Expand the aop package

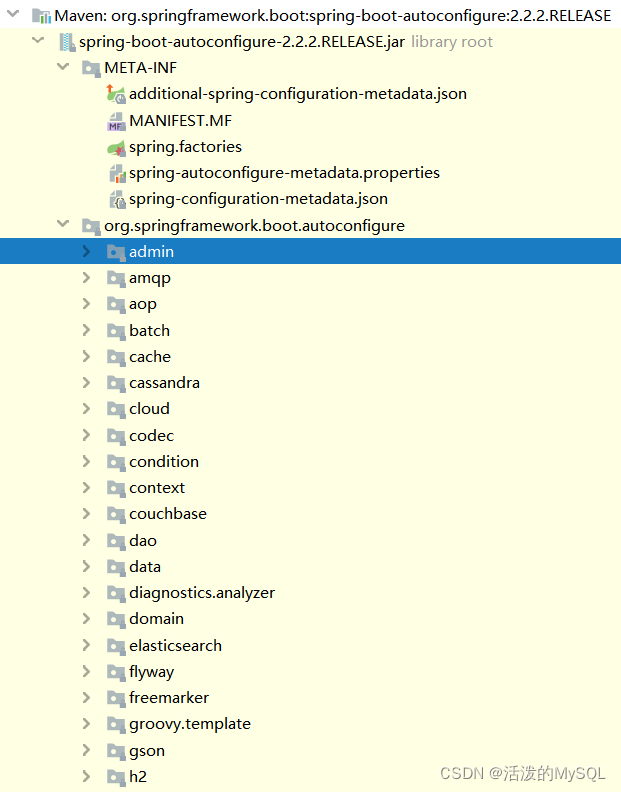(86, 304)
